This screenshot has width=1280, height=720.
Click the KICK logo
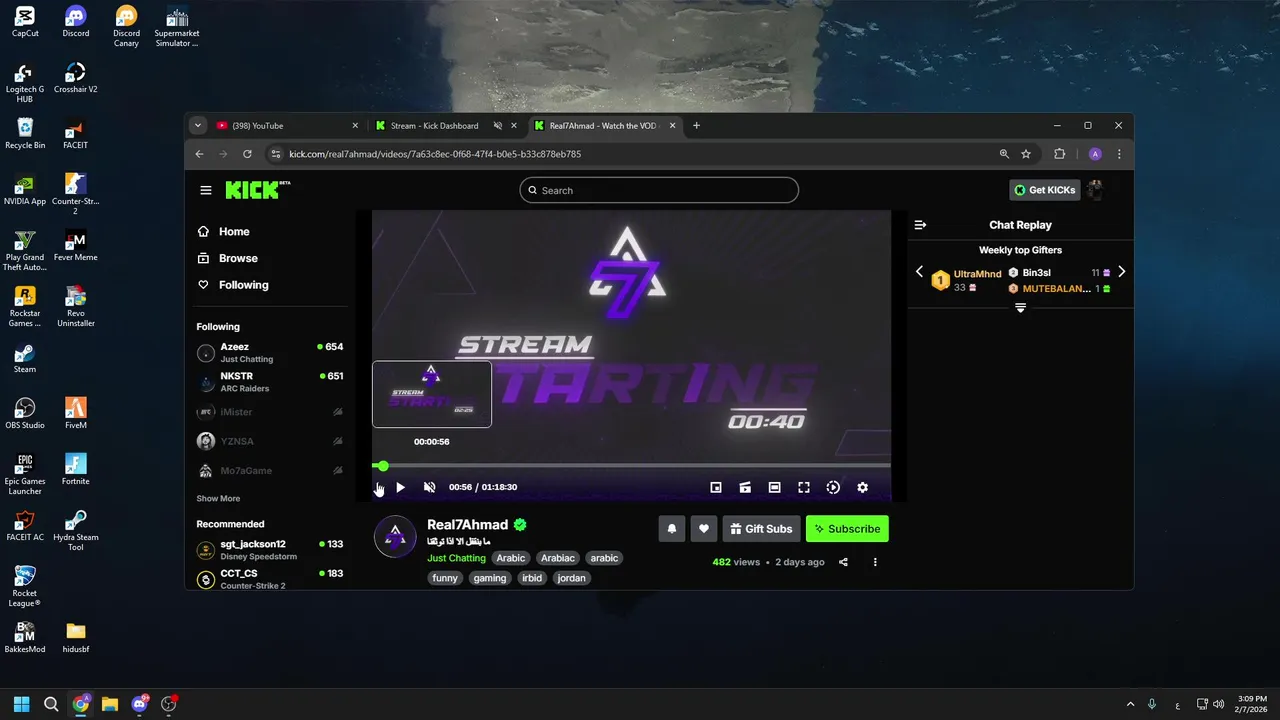(254, 190)
